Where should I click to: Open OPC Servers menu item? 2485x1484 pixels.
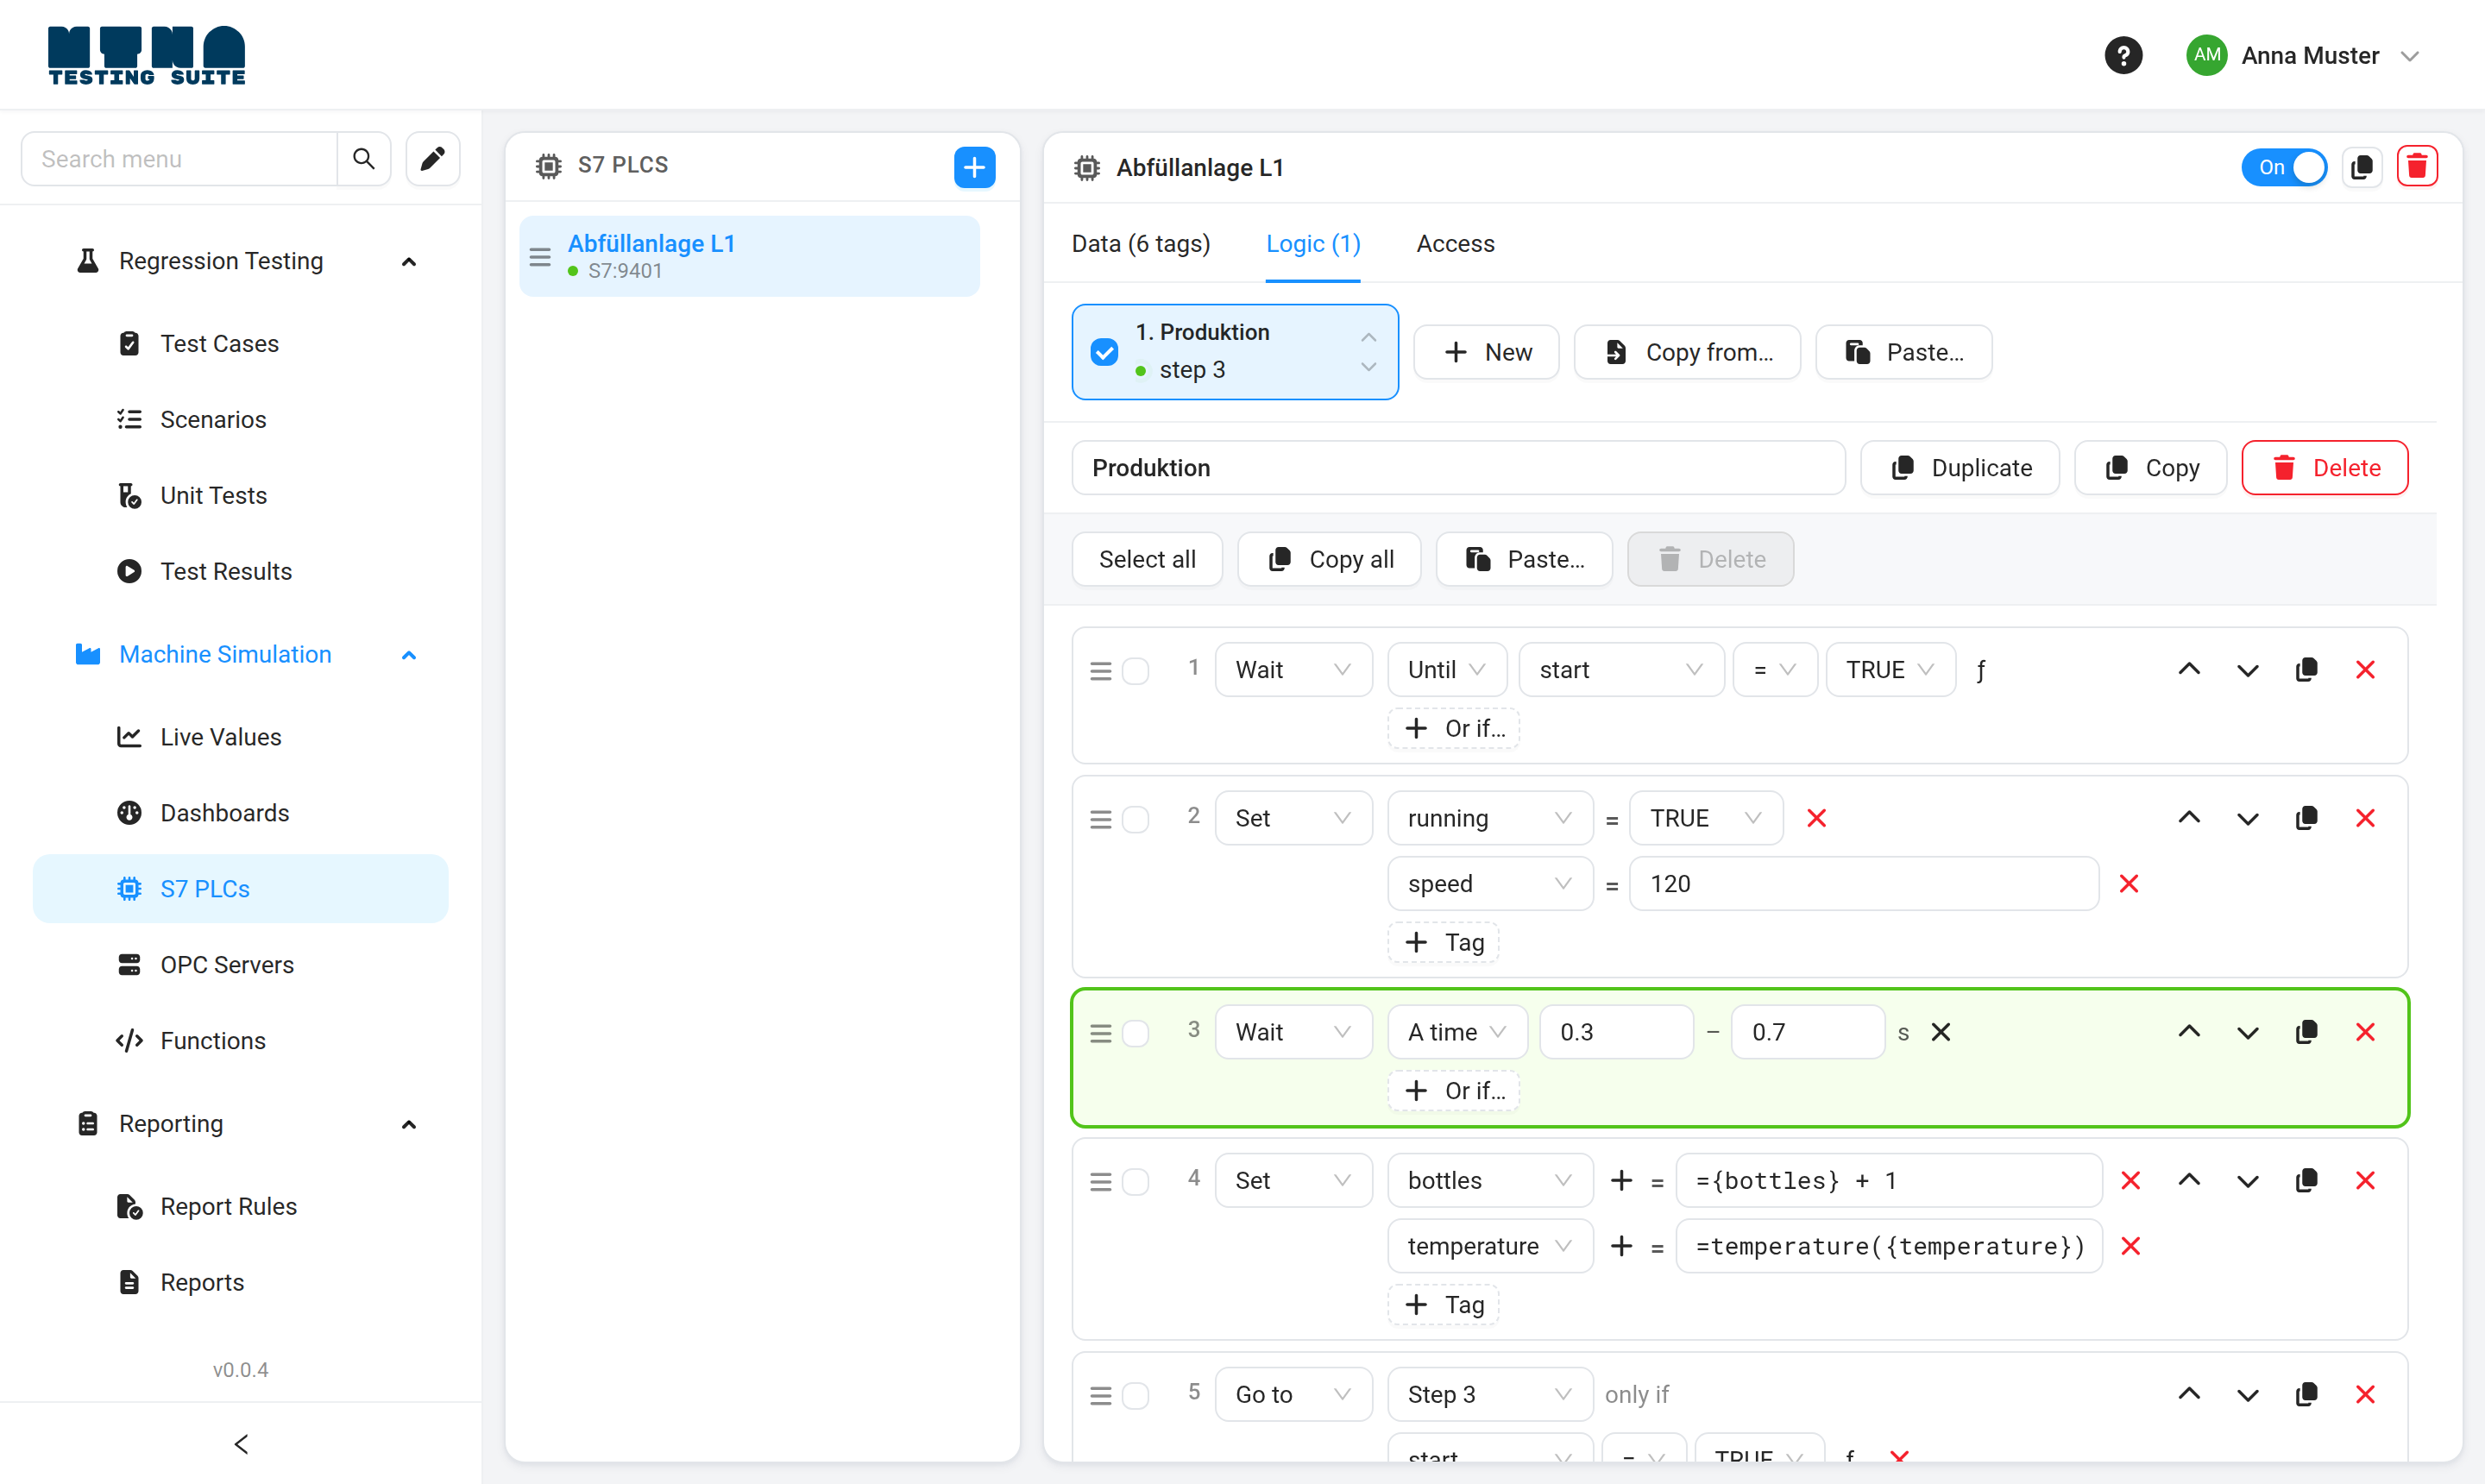coord(240,964)
